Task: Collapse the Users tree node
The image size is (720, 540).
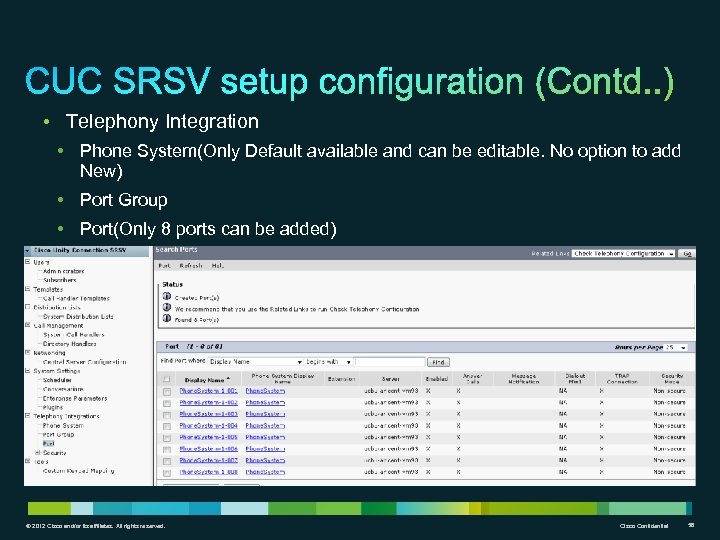Action: 28,262
